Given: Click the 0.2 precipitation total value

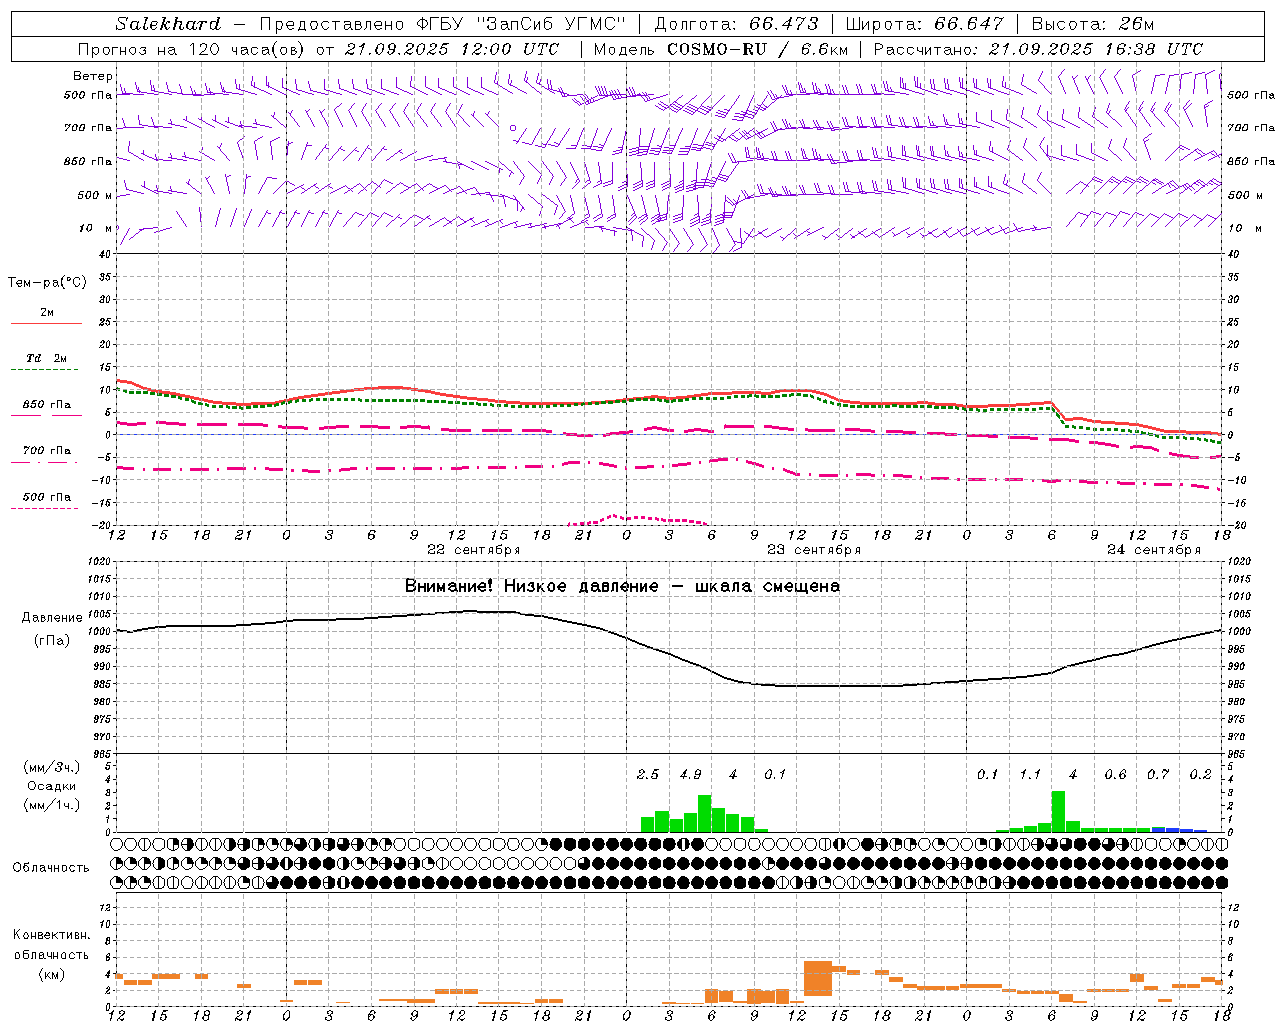Looking at the screenshot, I should (x=1201, y=775).
